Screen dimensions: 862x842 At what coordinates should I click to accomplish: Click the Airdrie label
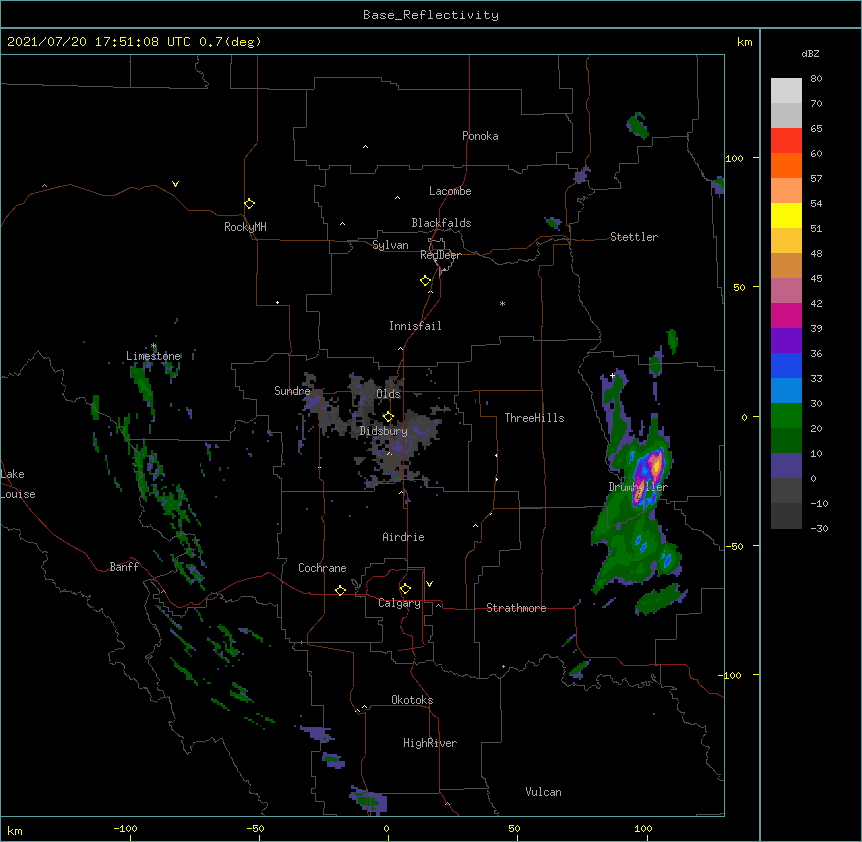[403, 537]
